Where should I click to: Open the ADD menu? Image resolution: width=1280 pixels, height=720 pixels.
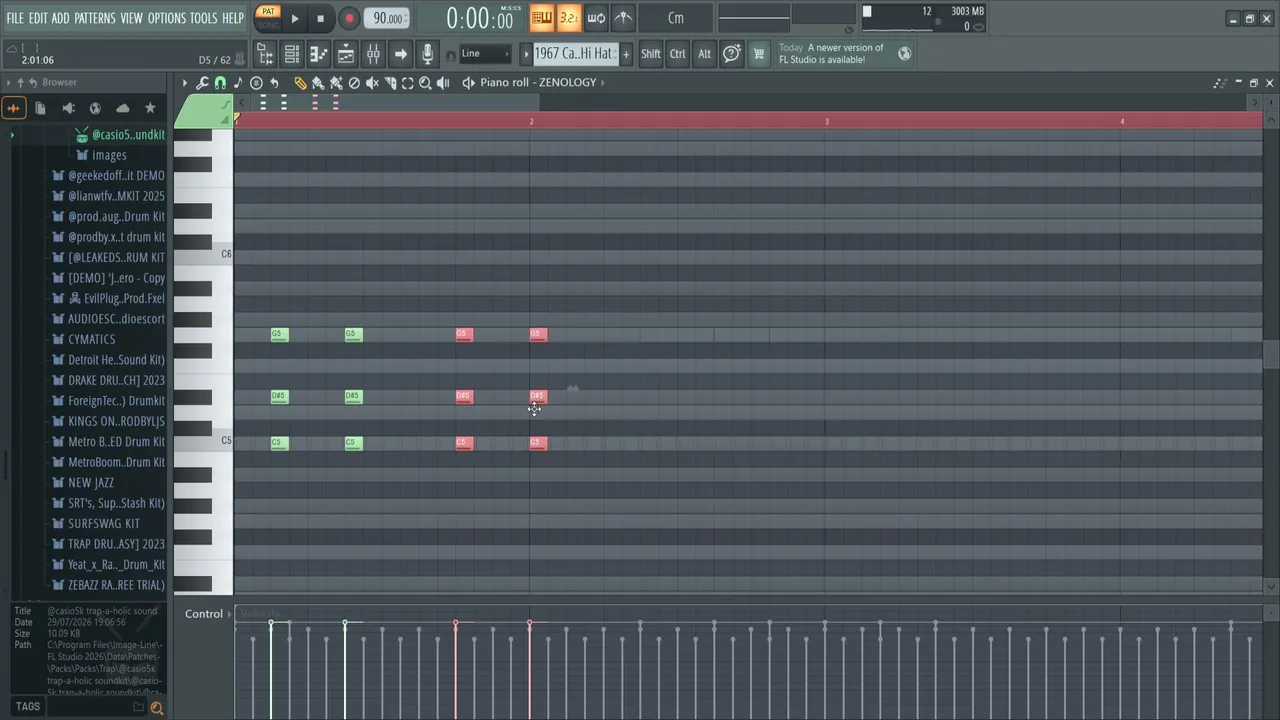(x=61, y=18)
